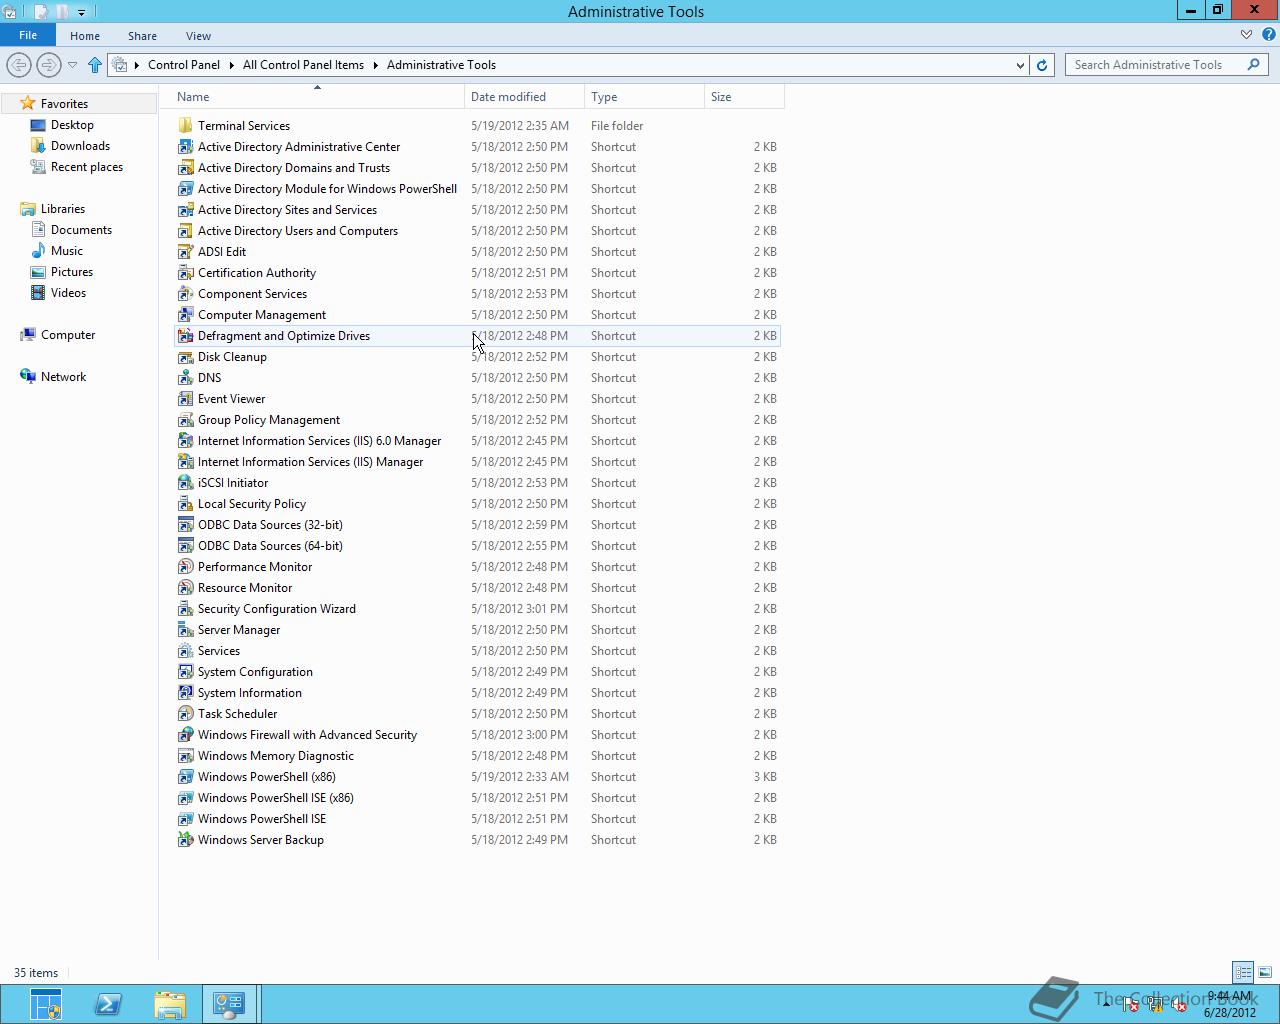The height and width of the screenshot is (1024, 1280).
Task: Expand the ribbon with the chevron
Action: (x=1247, y=35)
